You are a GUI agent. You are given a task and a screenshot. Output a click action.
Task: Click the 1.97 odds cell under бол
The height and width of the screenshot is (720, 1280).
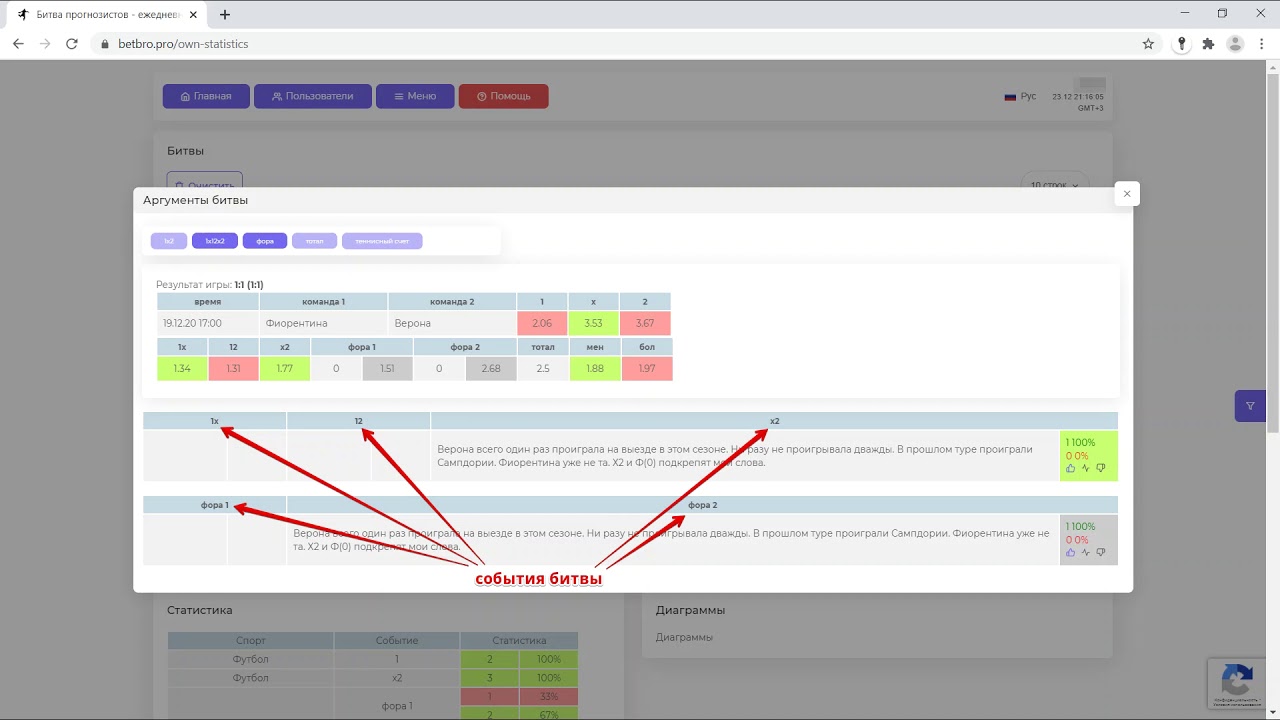click(647, 368)
